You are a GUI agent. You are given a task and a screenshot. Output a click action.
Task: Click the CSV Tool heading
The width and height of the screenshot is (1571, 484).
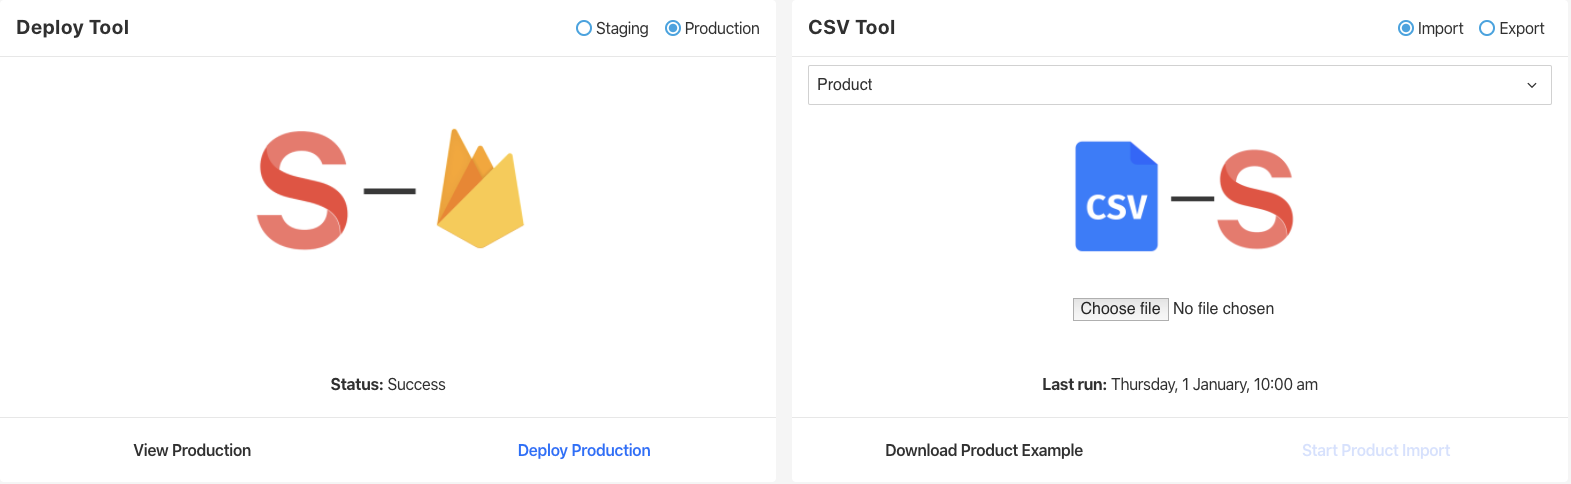pyautogui.click(x=852, y=28)
